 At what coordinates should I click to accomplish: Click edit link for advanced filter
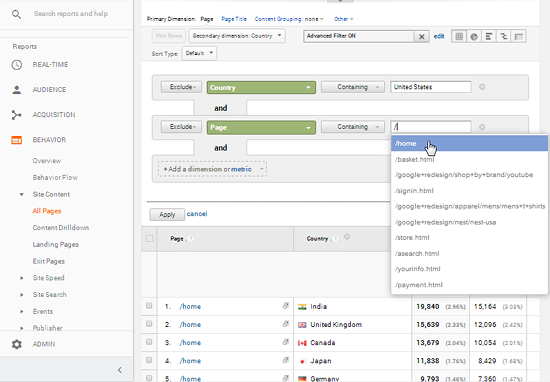point(439,36)
